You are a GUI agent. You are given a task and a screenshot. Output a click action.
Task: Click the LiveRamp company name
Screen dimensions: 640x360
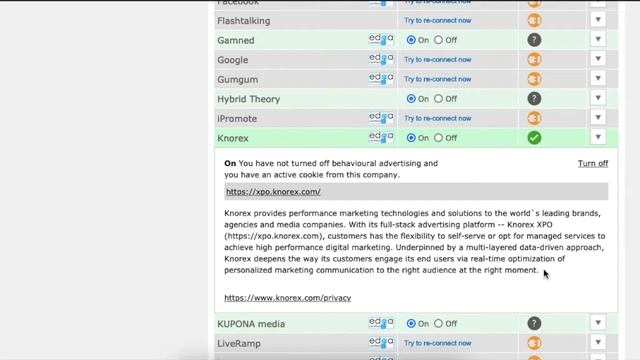point(239,344)
